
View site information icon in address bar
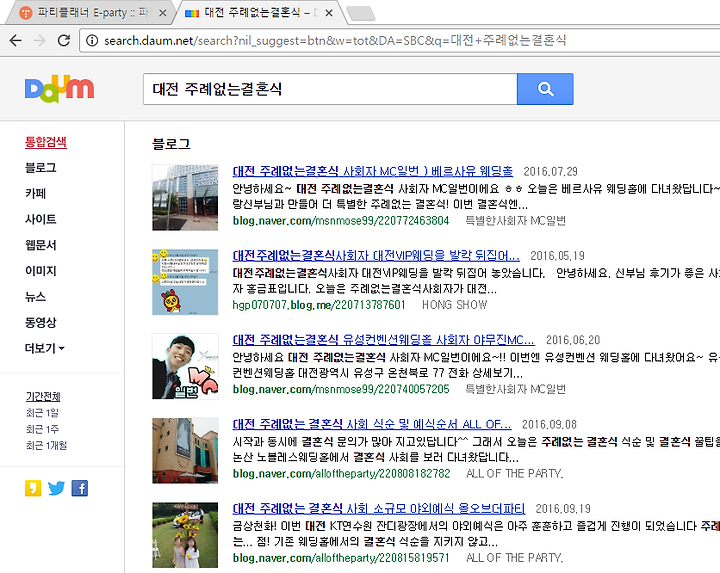(92, 41)
